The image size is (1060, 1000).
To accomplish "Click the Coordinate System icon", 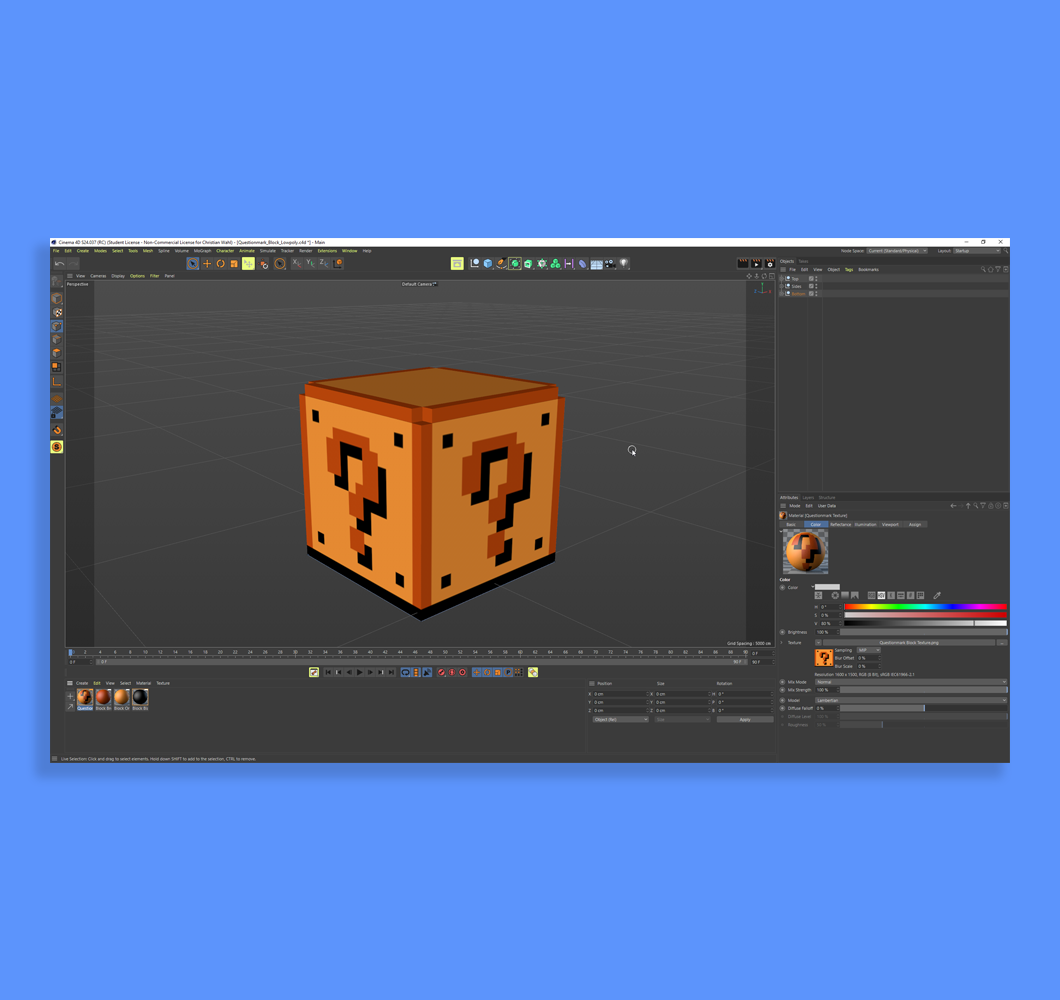I will [x=337, y=263].
